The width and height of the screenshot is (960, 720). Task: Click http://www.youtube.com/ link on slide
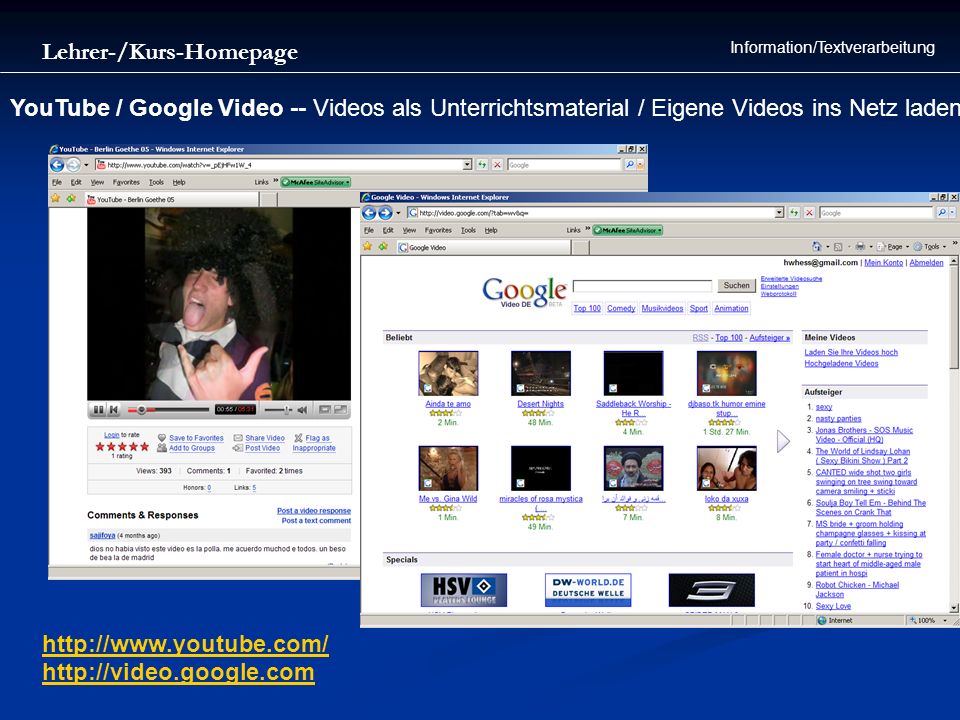point(186,644)
